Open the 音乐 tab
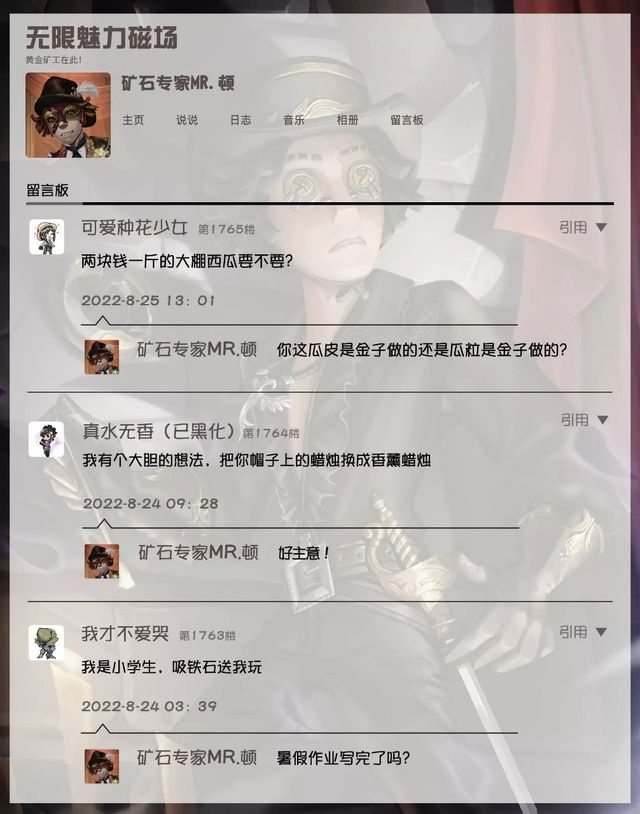Screen dimensions: 640x814 (x=294, y=120)
